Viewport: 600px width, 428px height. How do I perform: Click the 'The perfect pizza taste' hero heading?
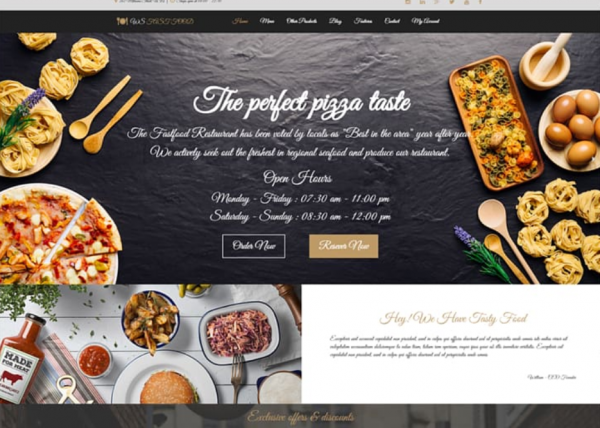tap(302, 103)
